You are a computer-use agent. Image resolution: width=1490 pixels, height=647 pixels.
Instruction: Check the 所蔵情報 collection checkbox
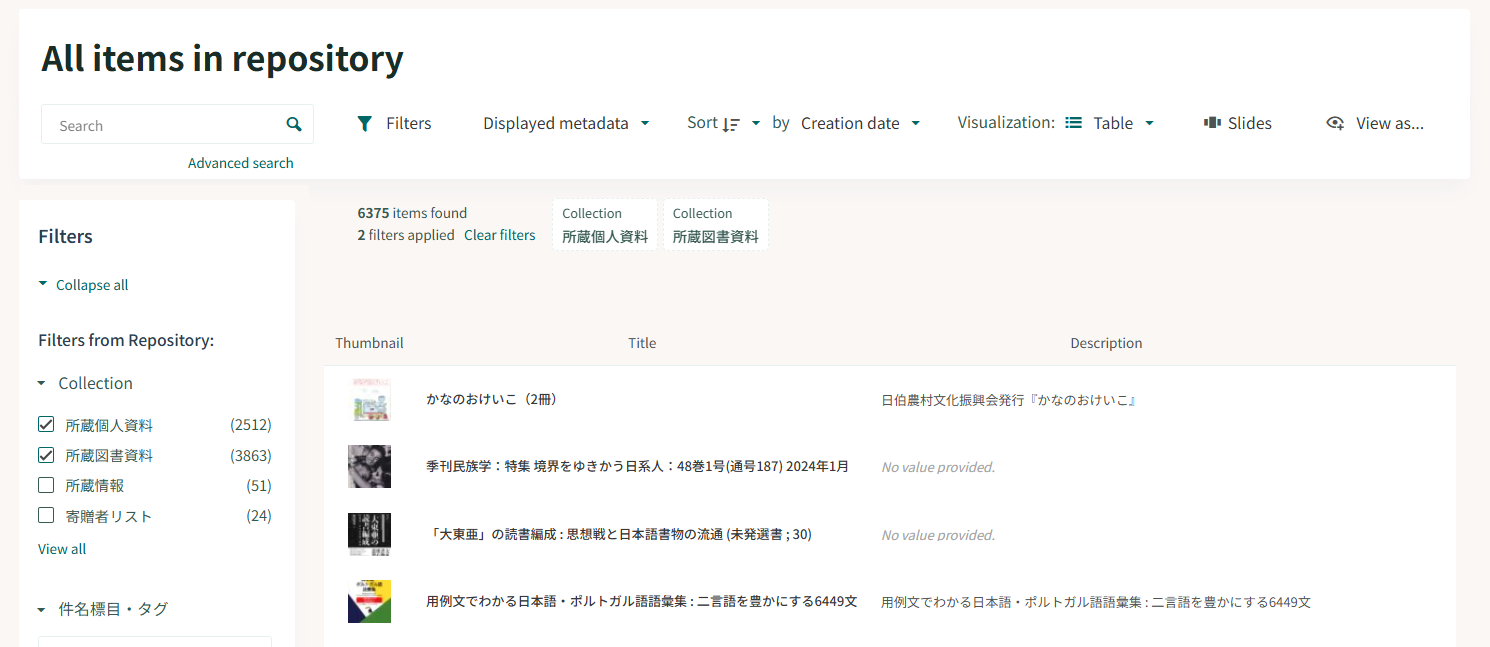[x=46, y=485]
